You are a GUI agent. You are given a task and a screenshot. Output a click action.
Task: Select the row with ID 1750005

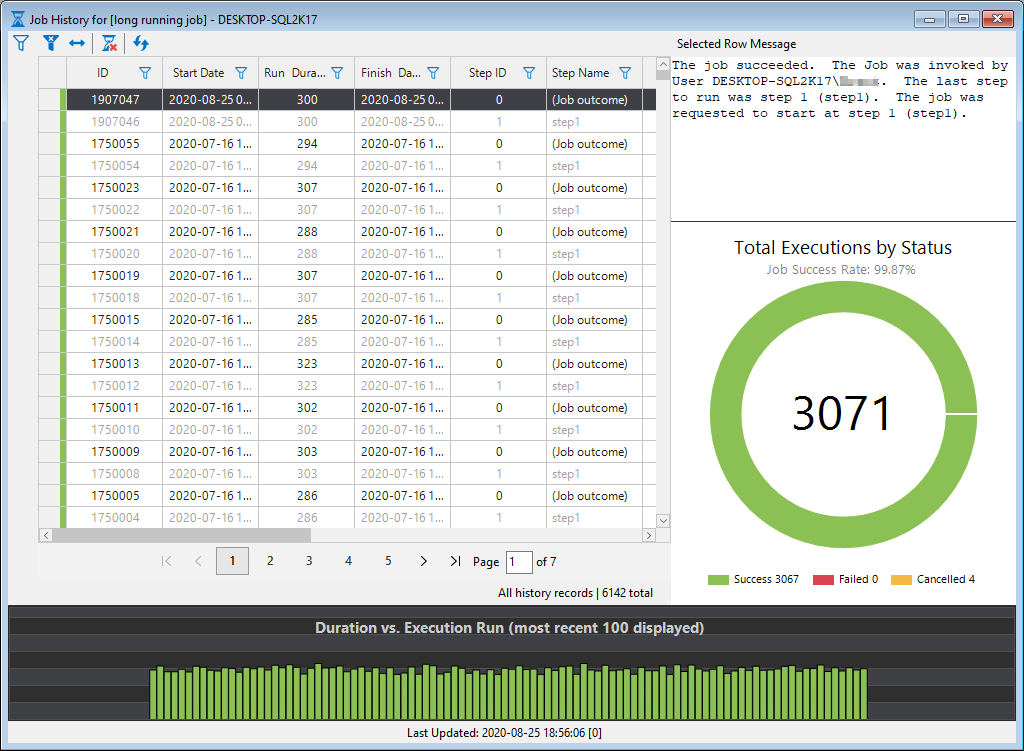[347, 496]
